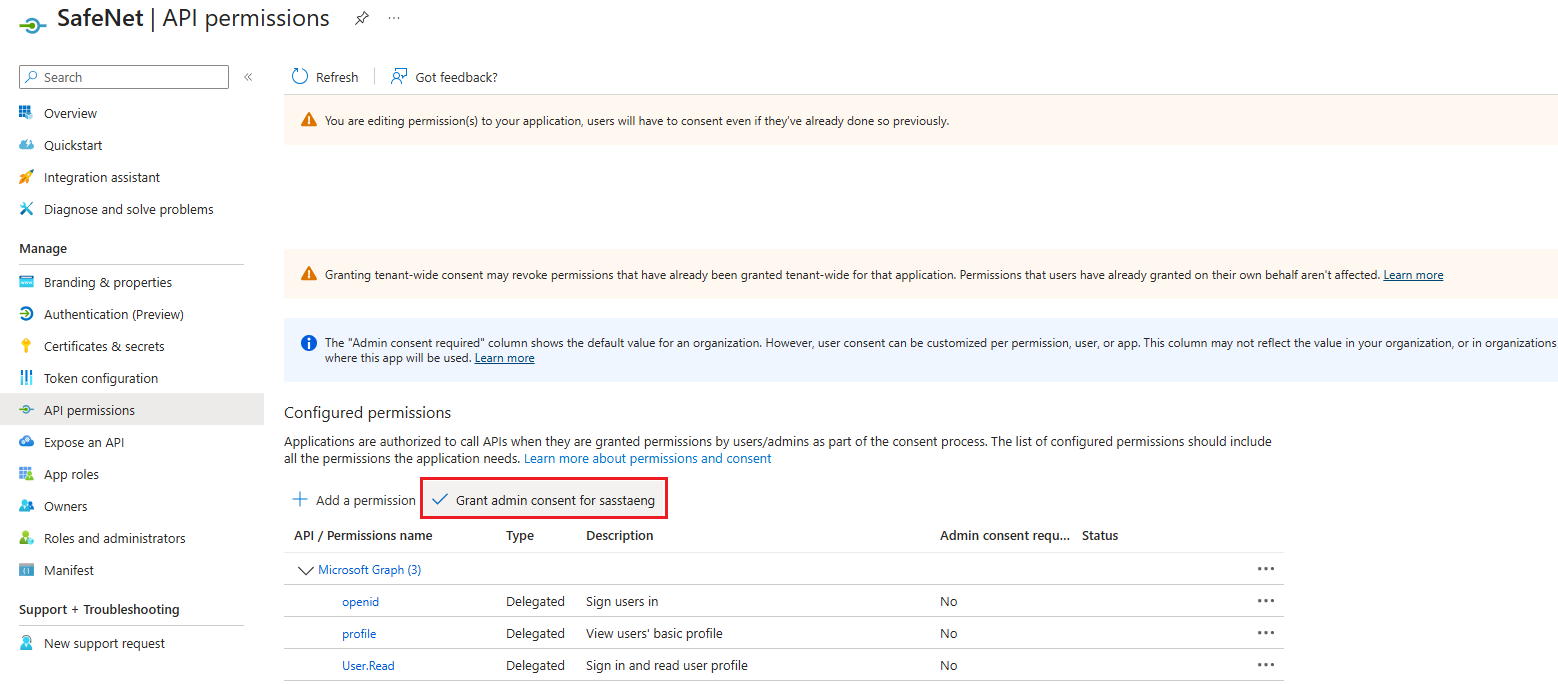Open Certificates & secrets via its key icon
The image size is (1558, 684).
click(26, 346)
